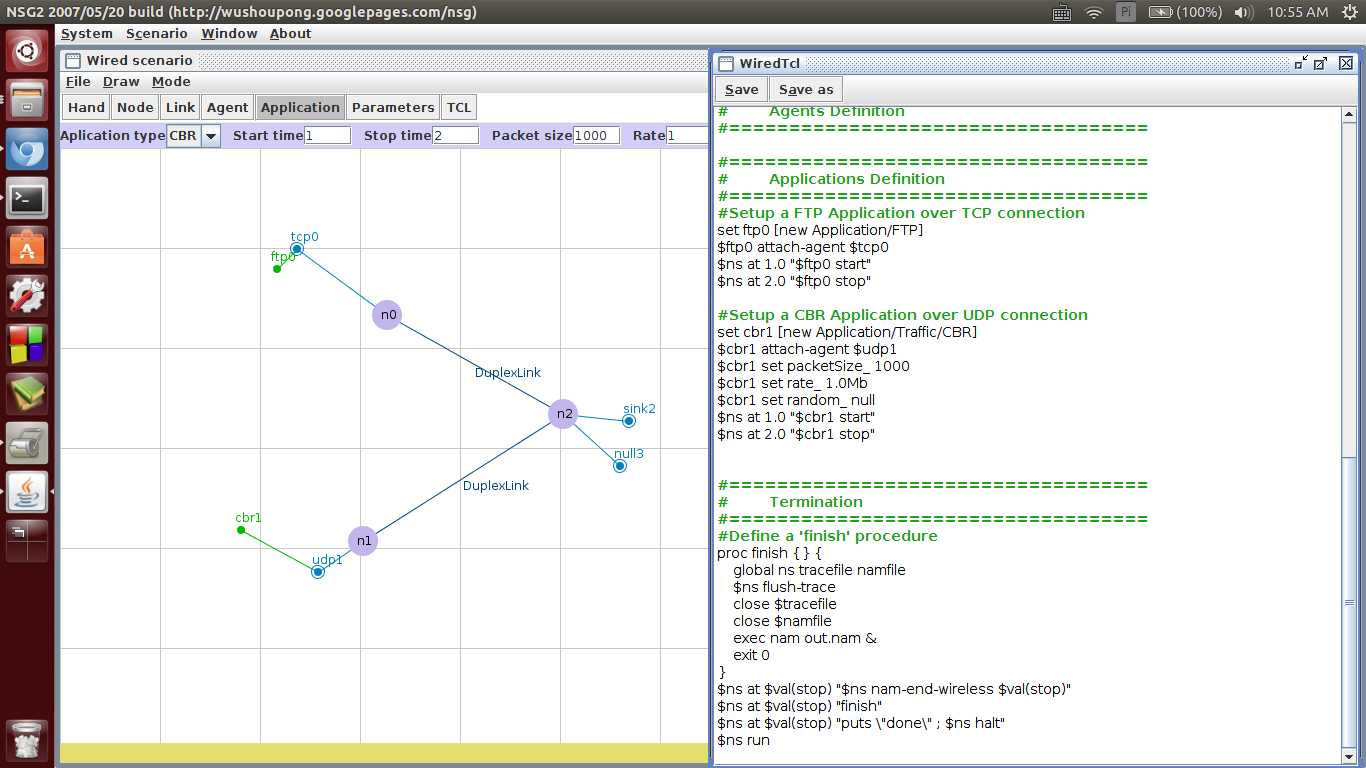Click the WiredTcl window maximize button
This screenshot has height=768, width=1366.
(1321, 63)
